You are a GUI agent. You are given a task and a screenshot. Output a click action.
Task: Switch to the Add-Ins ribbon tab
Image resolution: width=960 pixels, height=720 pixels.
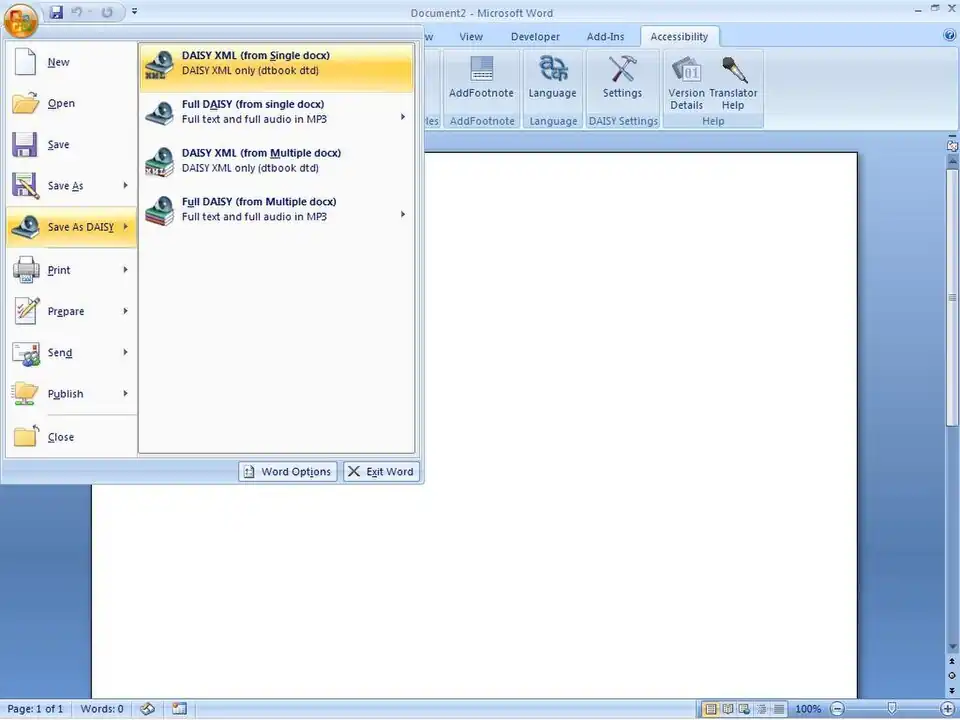click(x=605, y=37)
